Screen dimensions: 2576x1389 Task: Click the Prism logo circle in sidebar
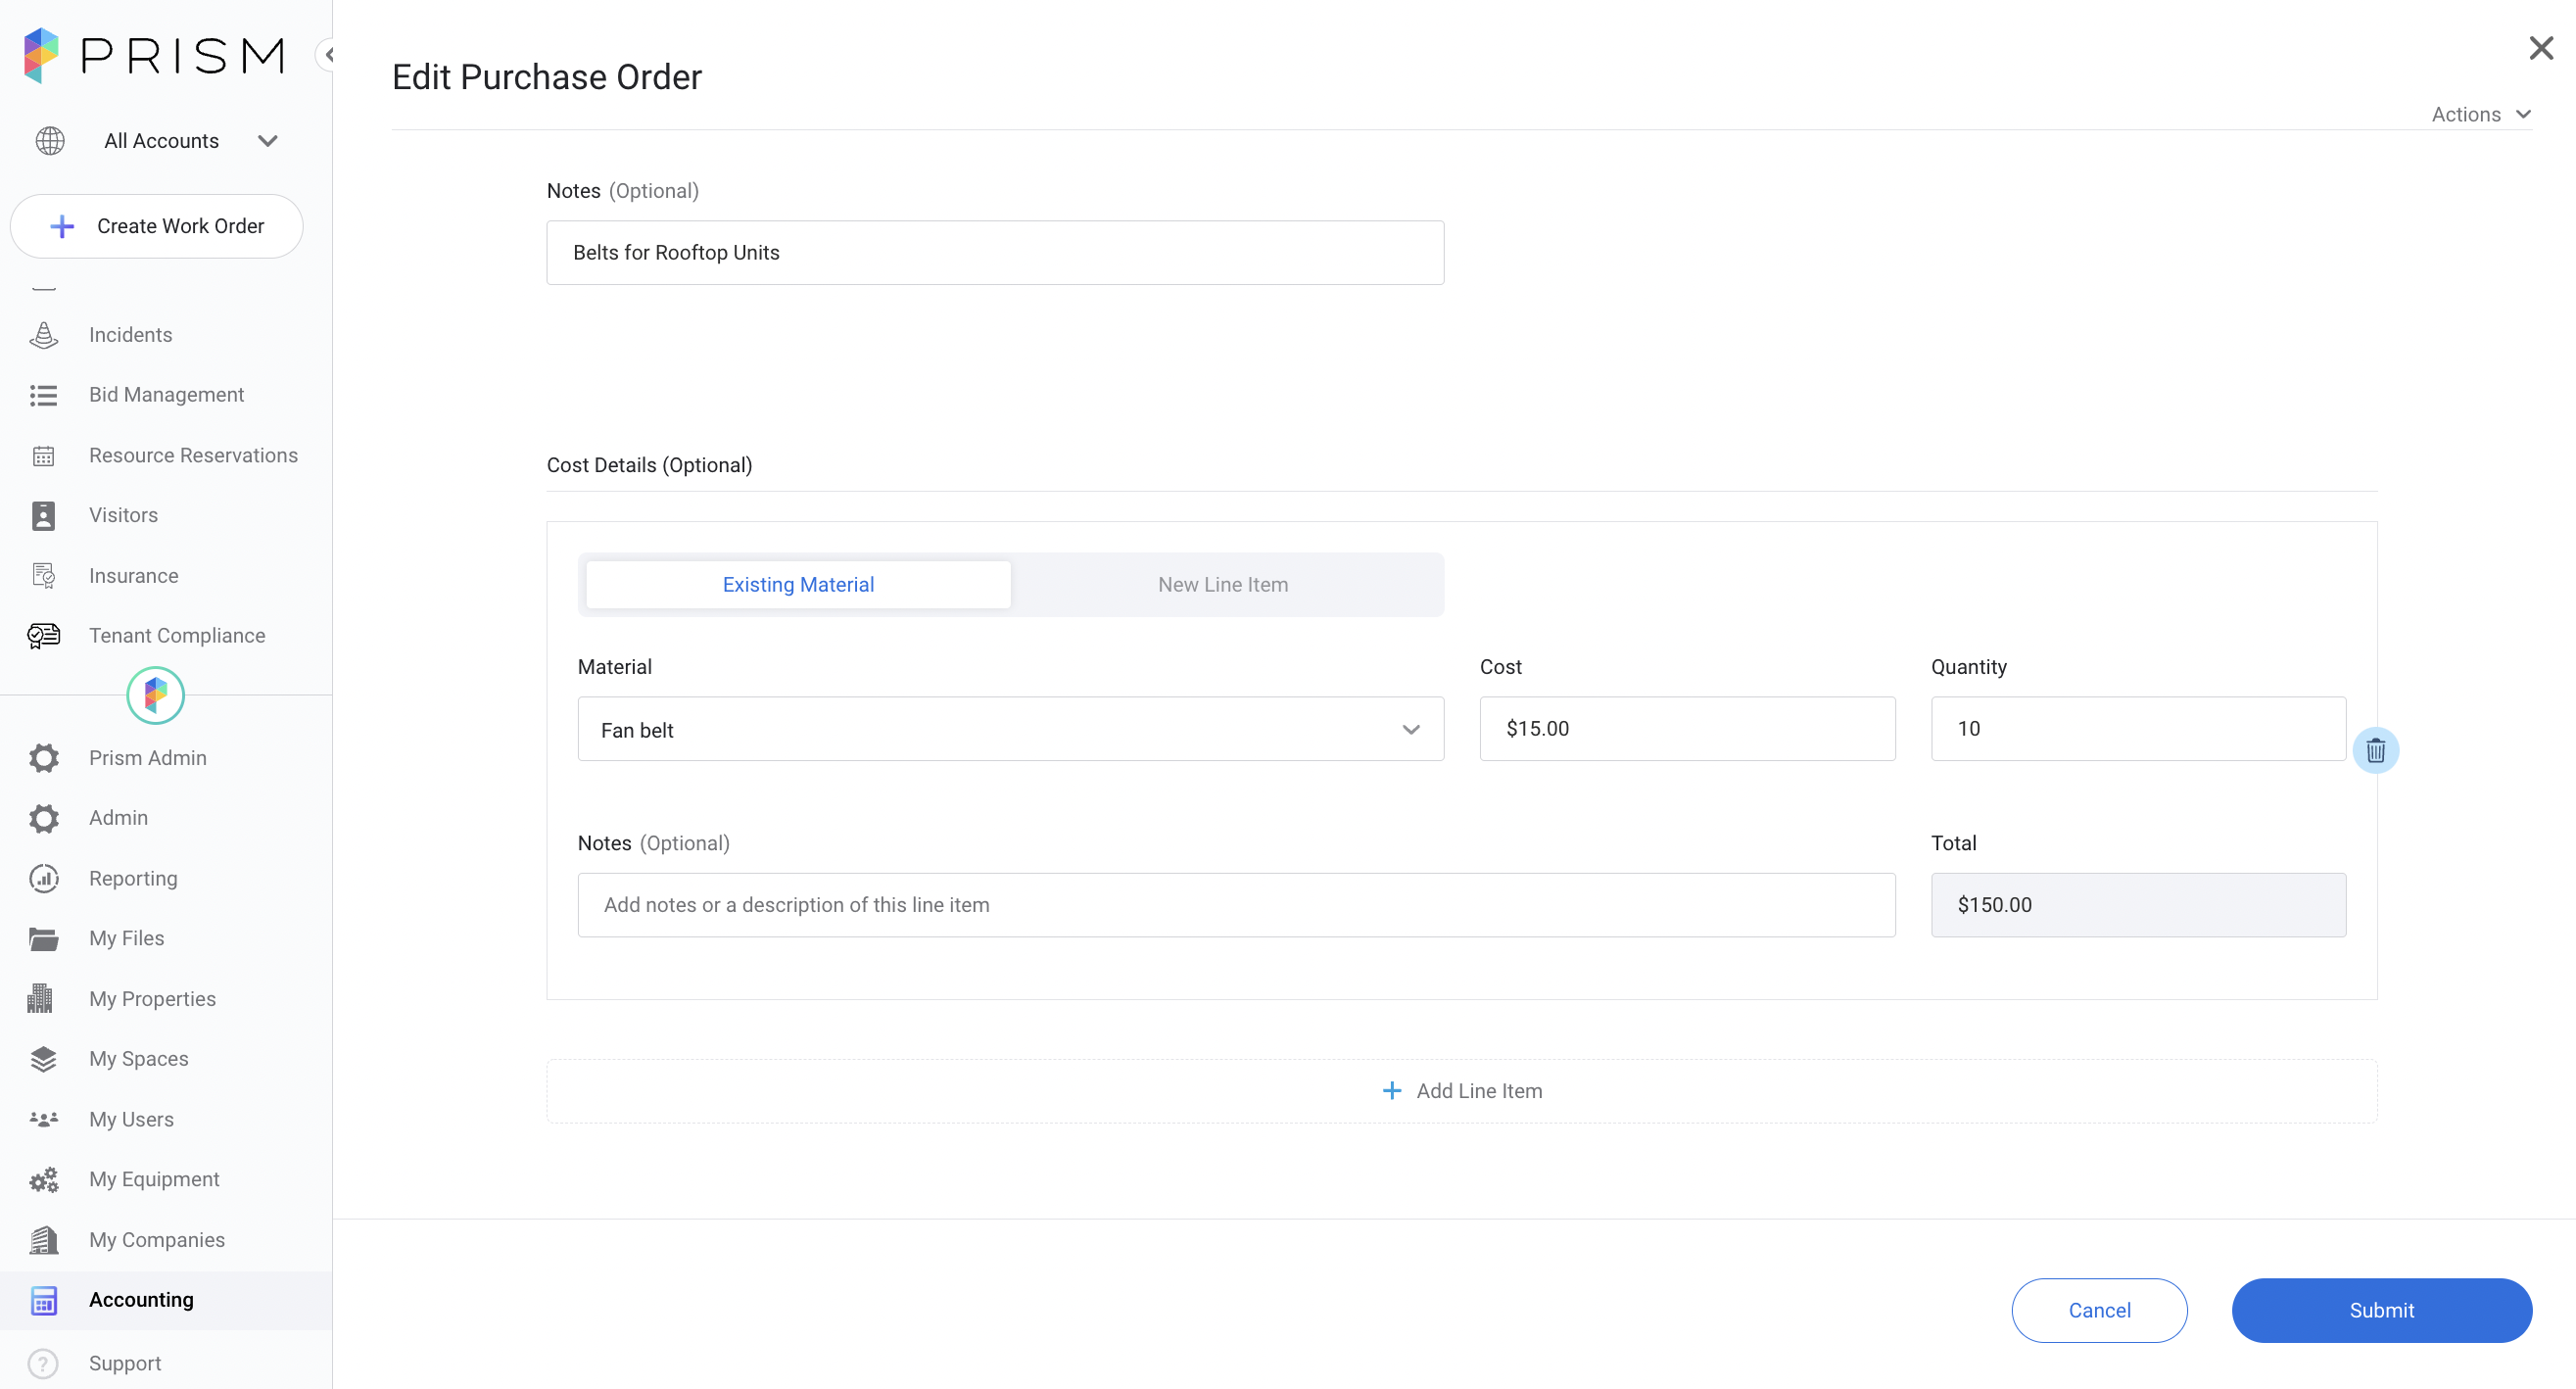pos(155,695)
